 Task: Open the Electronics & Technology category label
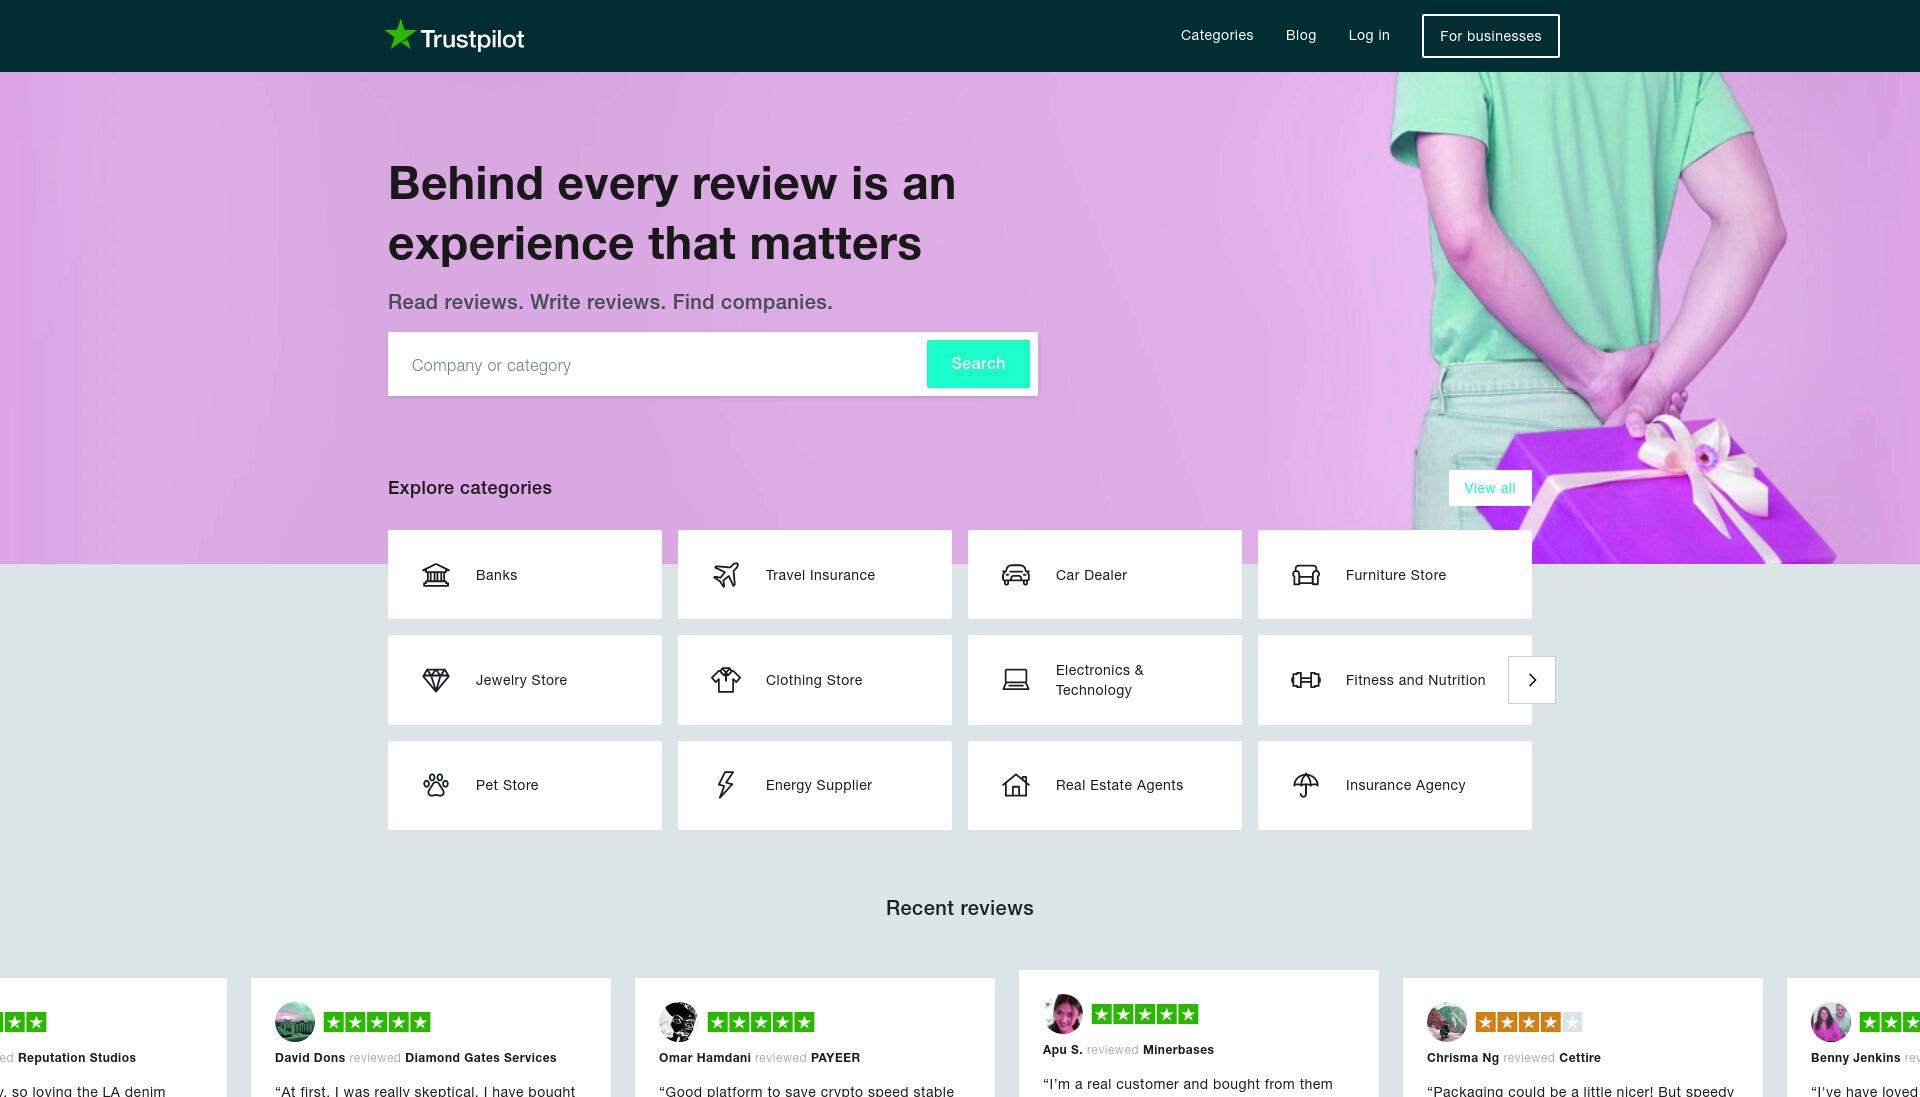click(x=1100, y=680)
